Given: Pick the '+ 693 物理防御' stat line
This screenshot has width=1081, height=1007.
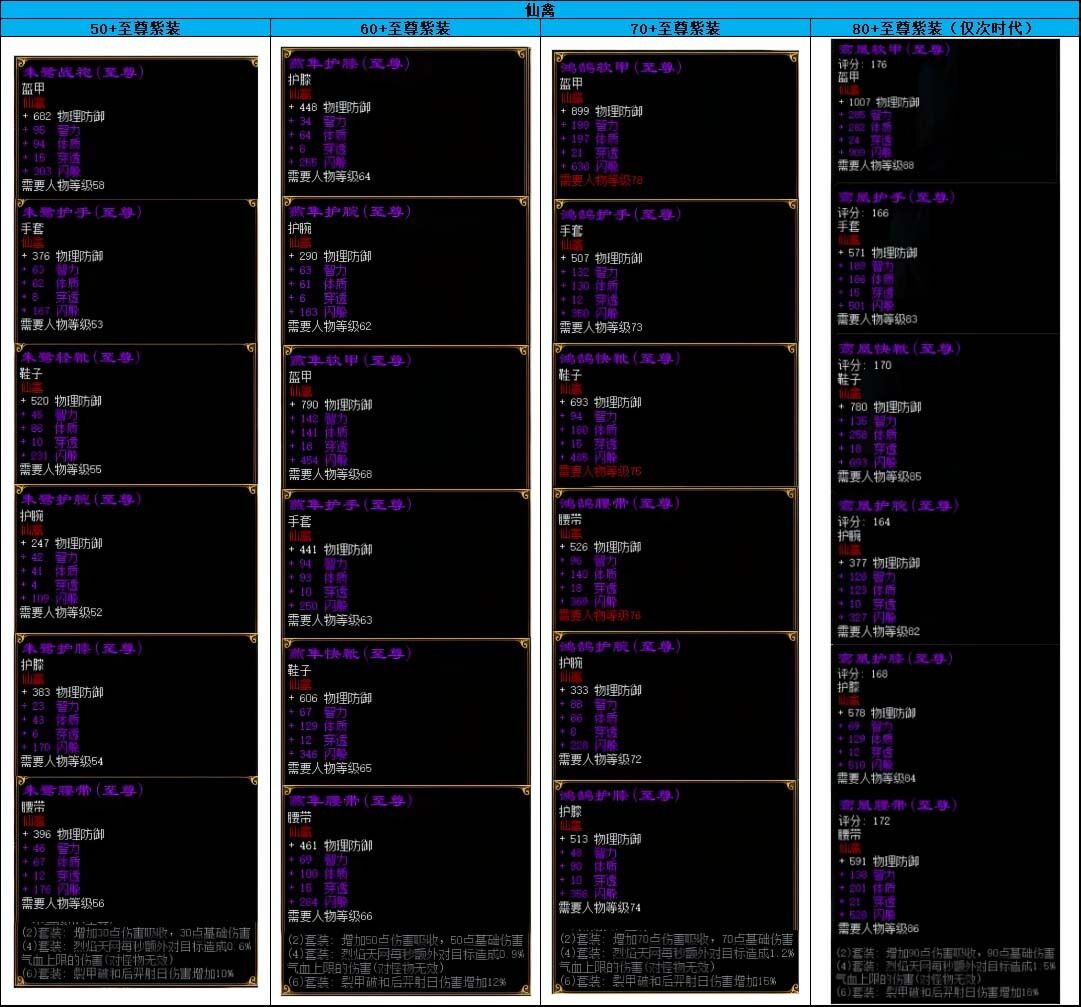Looking at the screenshot, I should click(600, 402).
